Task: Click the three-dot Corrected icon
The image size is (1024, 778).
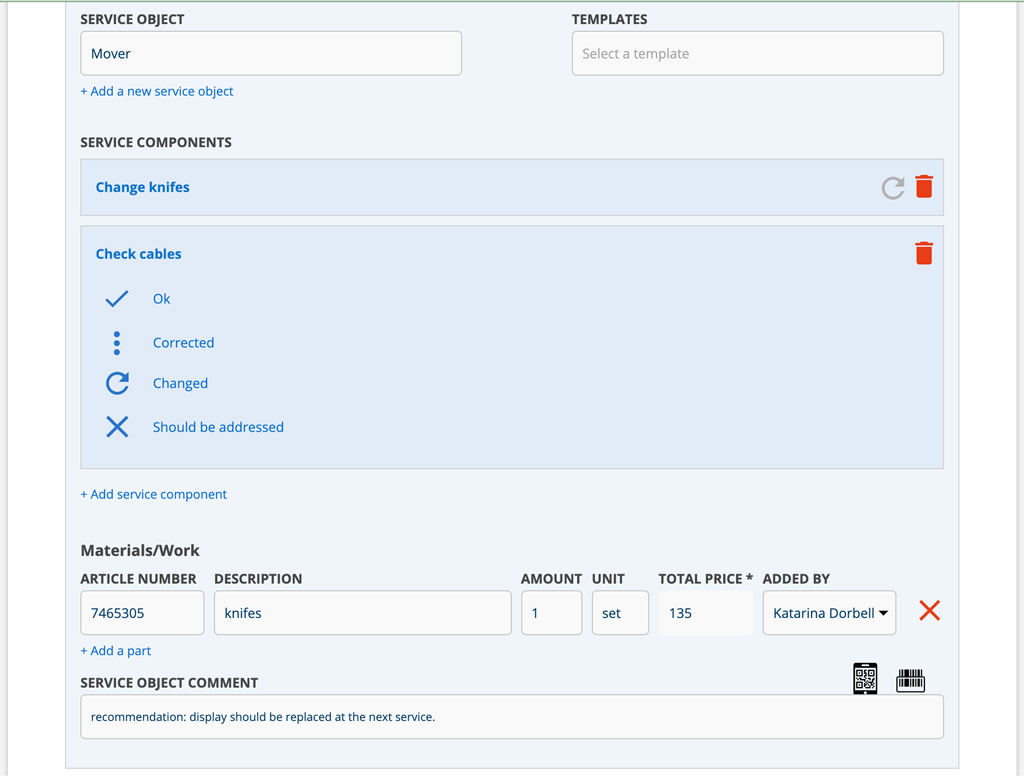Action: [117, 343]
